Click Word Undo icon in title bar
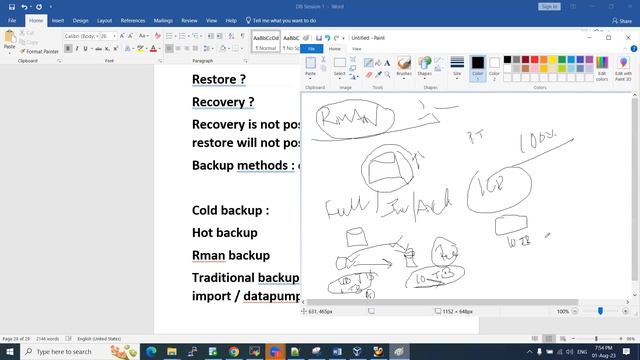 click(24, 7)
